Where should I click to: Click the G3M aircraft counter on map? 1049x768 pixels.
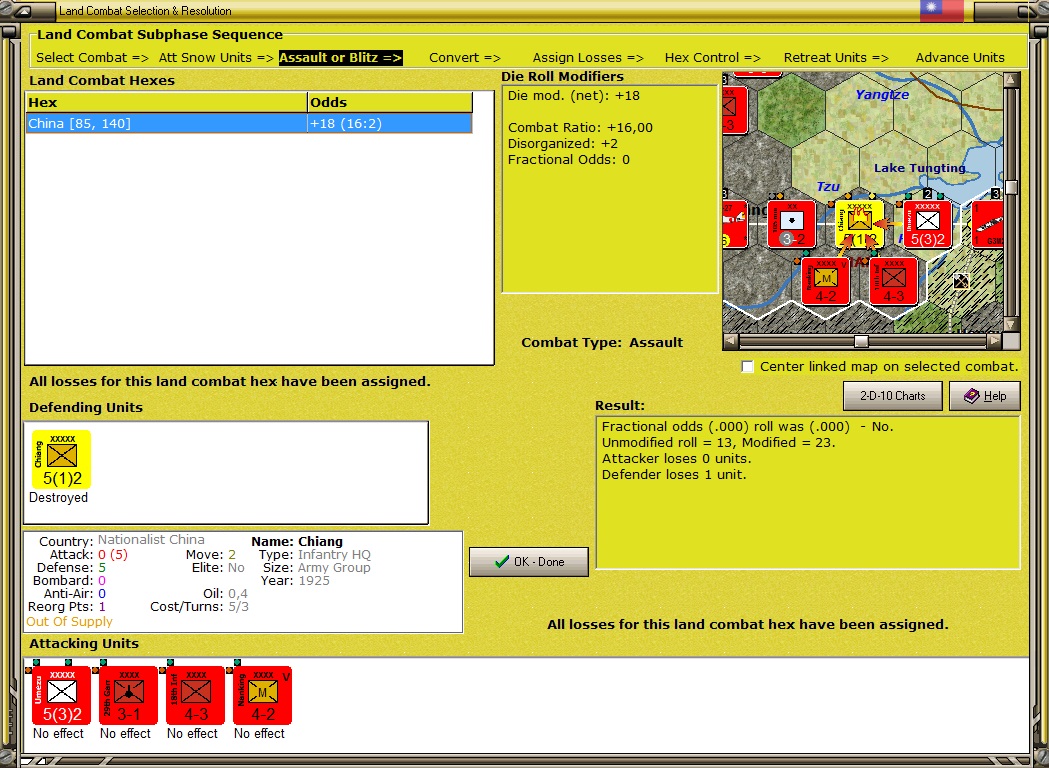coord(987,224)
